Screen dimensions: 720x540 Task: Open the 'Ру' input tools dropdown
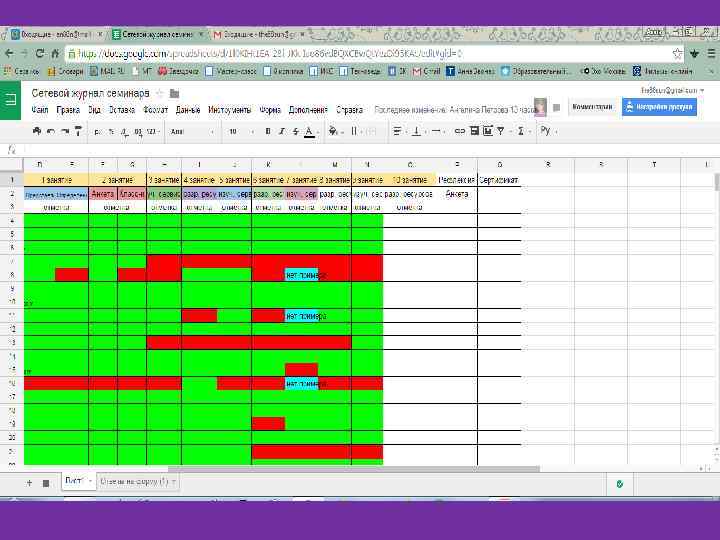(548, 131)
